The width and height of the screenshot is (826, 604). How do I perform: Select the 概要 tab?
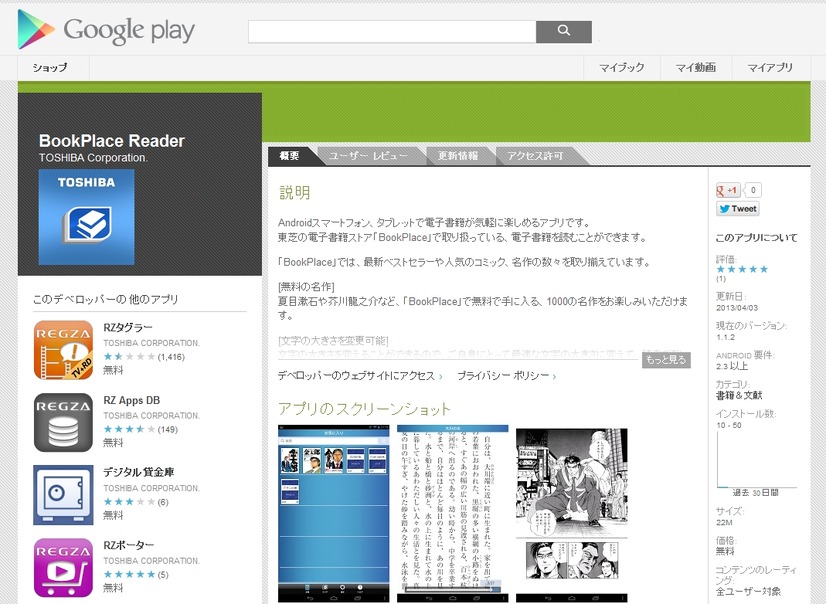click(290, 156)
